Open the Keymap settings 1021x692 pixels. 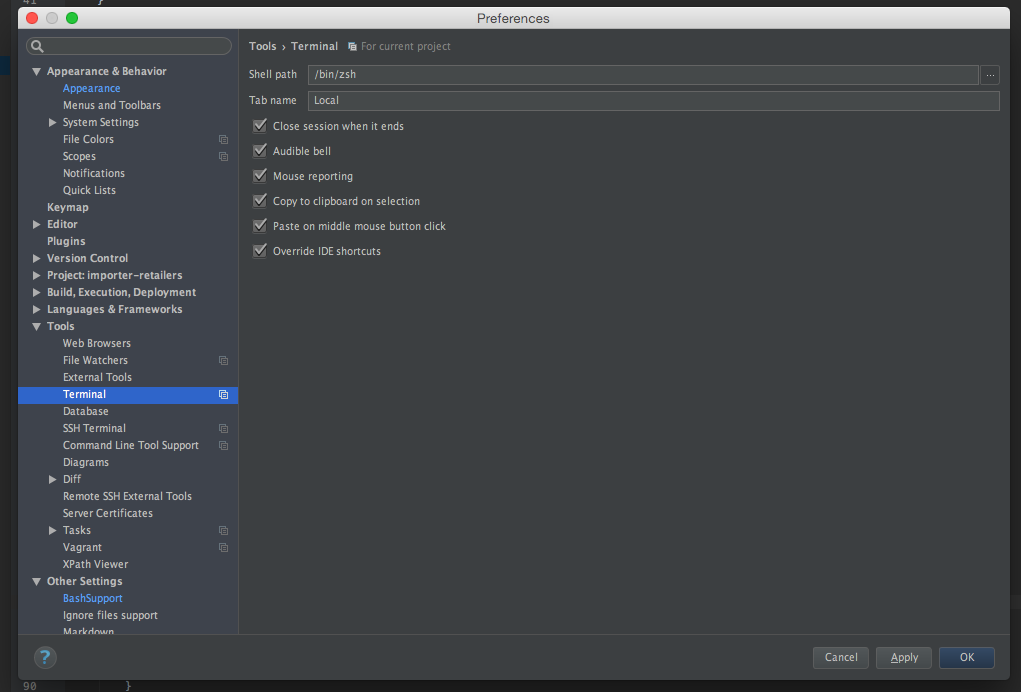tap(67, 207)
